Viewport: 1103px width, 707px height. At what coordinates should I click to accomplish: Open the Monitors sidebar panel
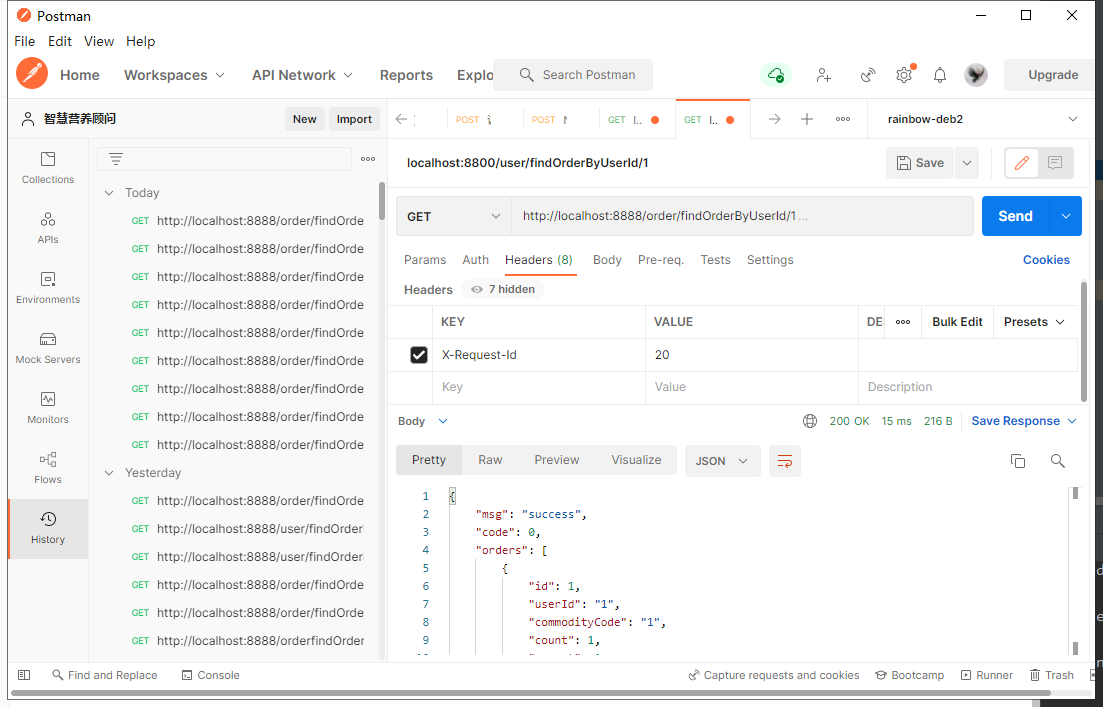48,408
